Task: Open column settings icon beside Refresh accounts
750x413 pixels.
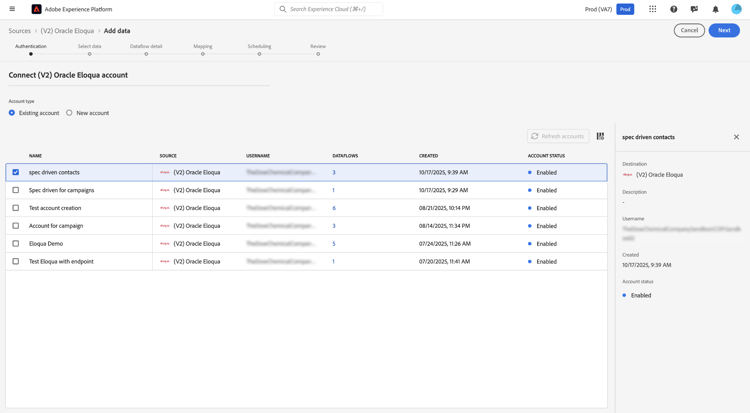Action: (600, 136)
